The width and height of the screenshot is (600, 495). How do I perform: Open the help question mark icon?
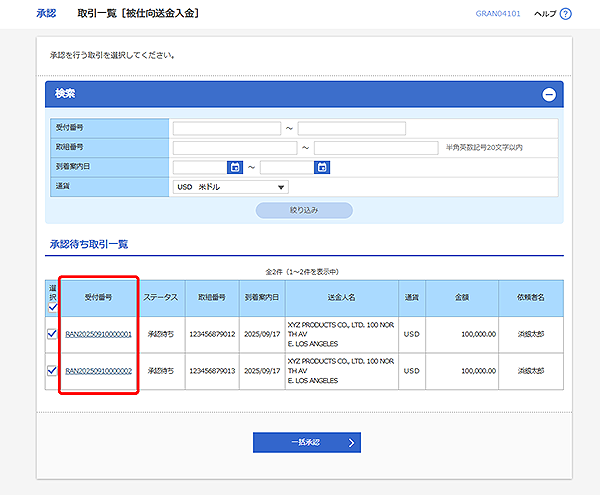pos(565,14)
